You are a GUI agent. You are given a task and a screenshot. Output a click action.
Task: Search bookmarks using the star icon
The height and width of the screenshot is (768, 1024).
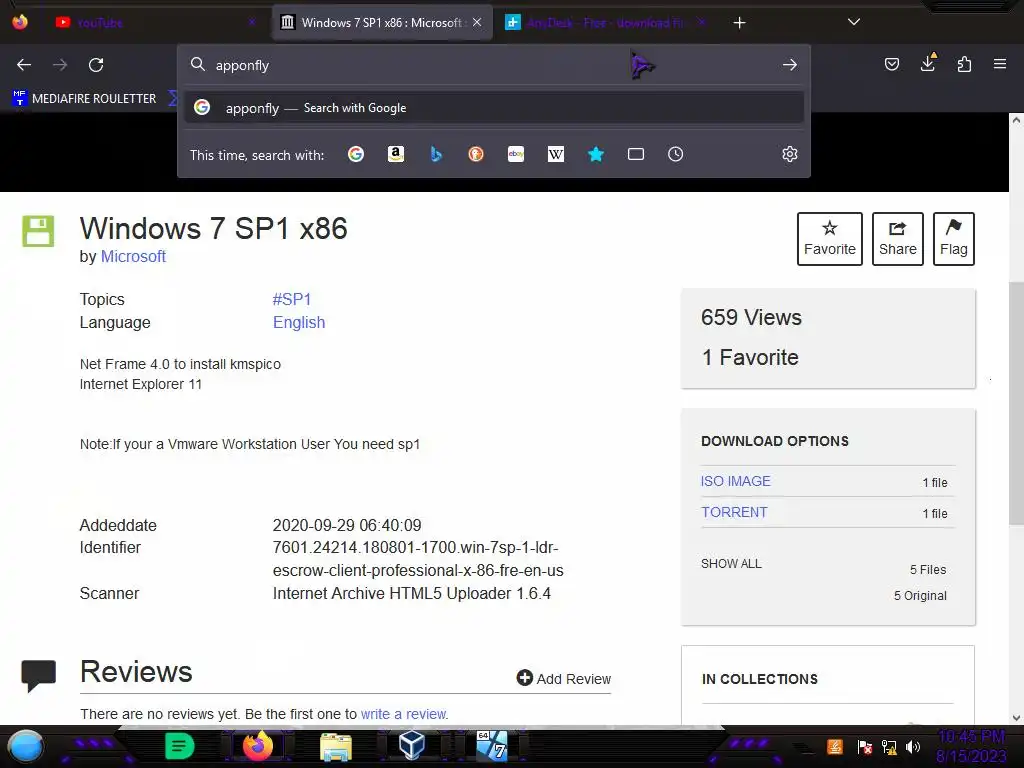(596, 154)
